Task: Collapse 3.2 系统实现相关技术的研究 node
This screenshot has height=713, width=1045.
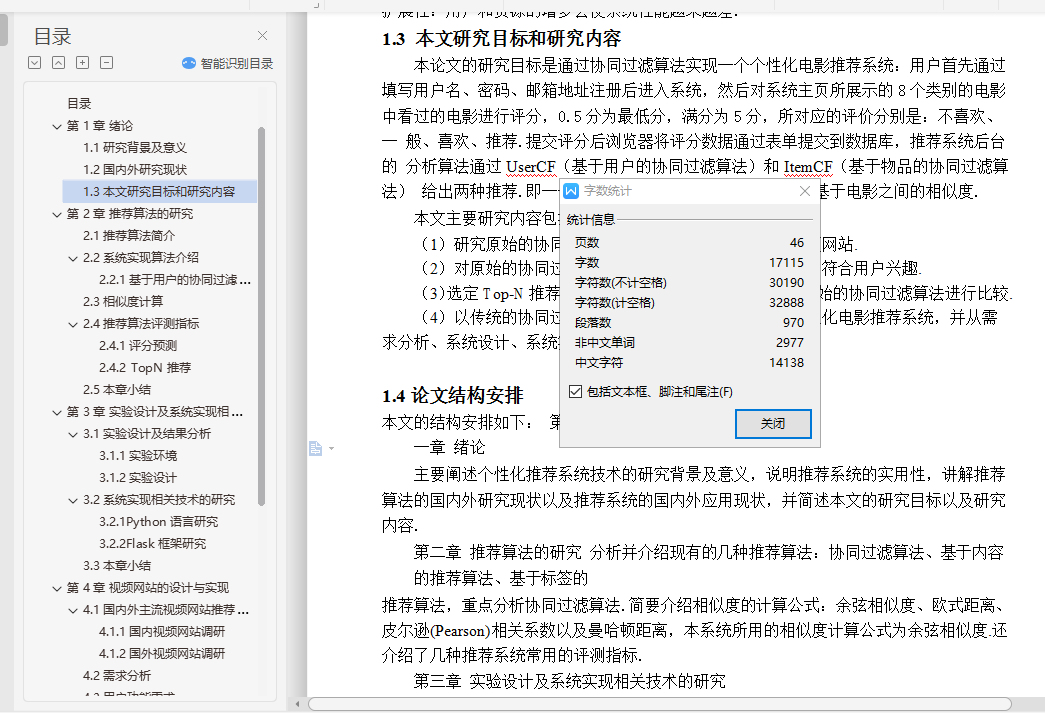Action: coord(73,500)
